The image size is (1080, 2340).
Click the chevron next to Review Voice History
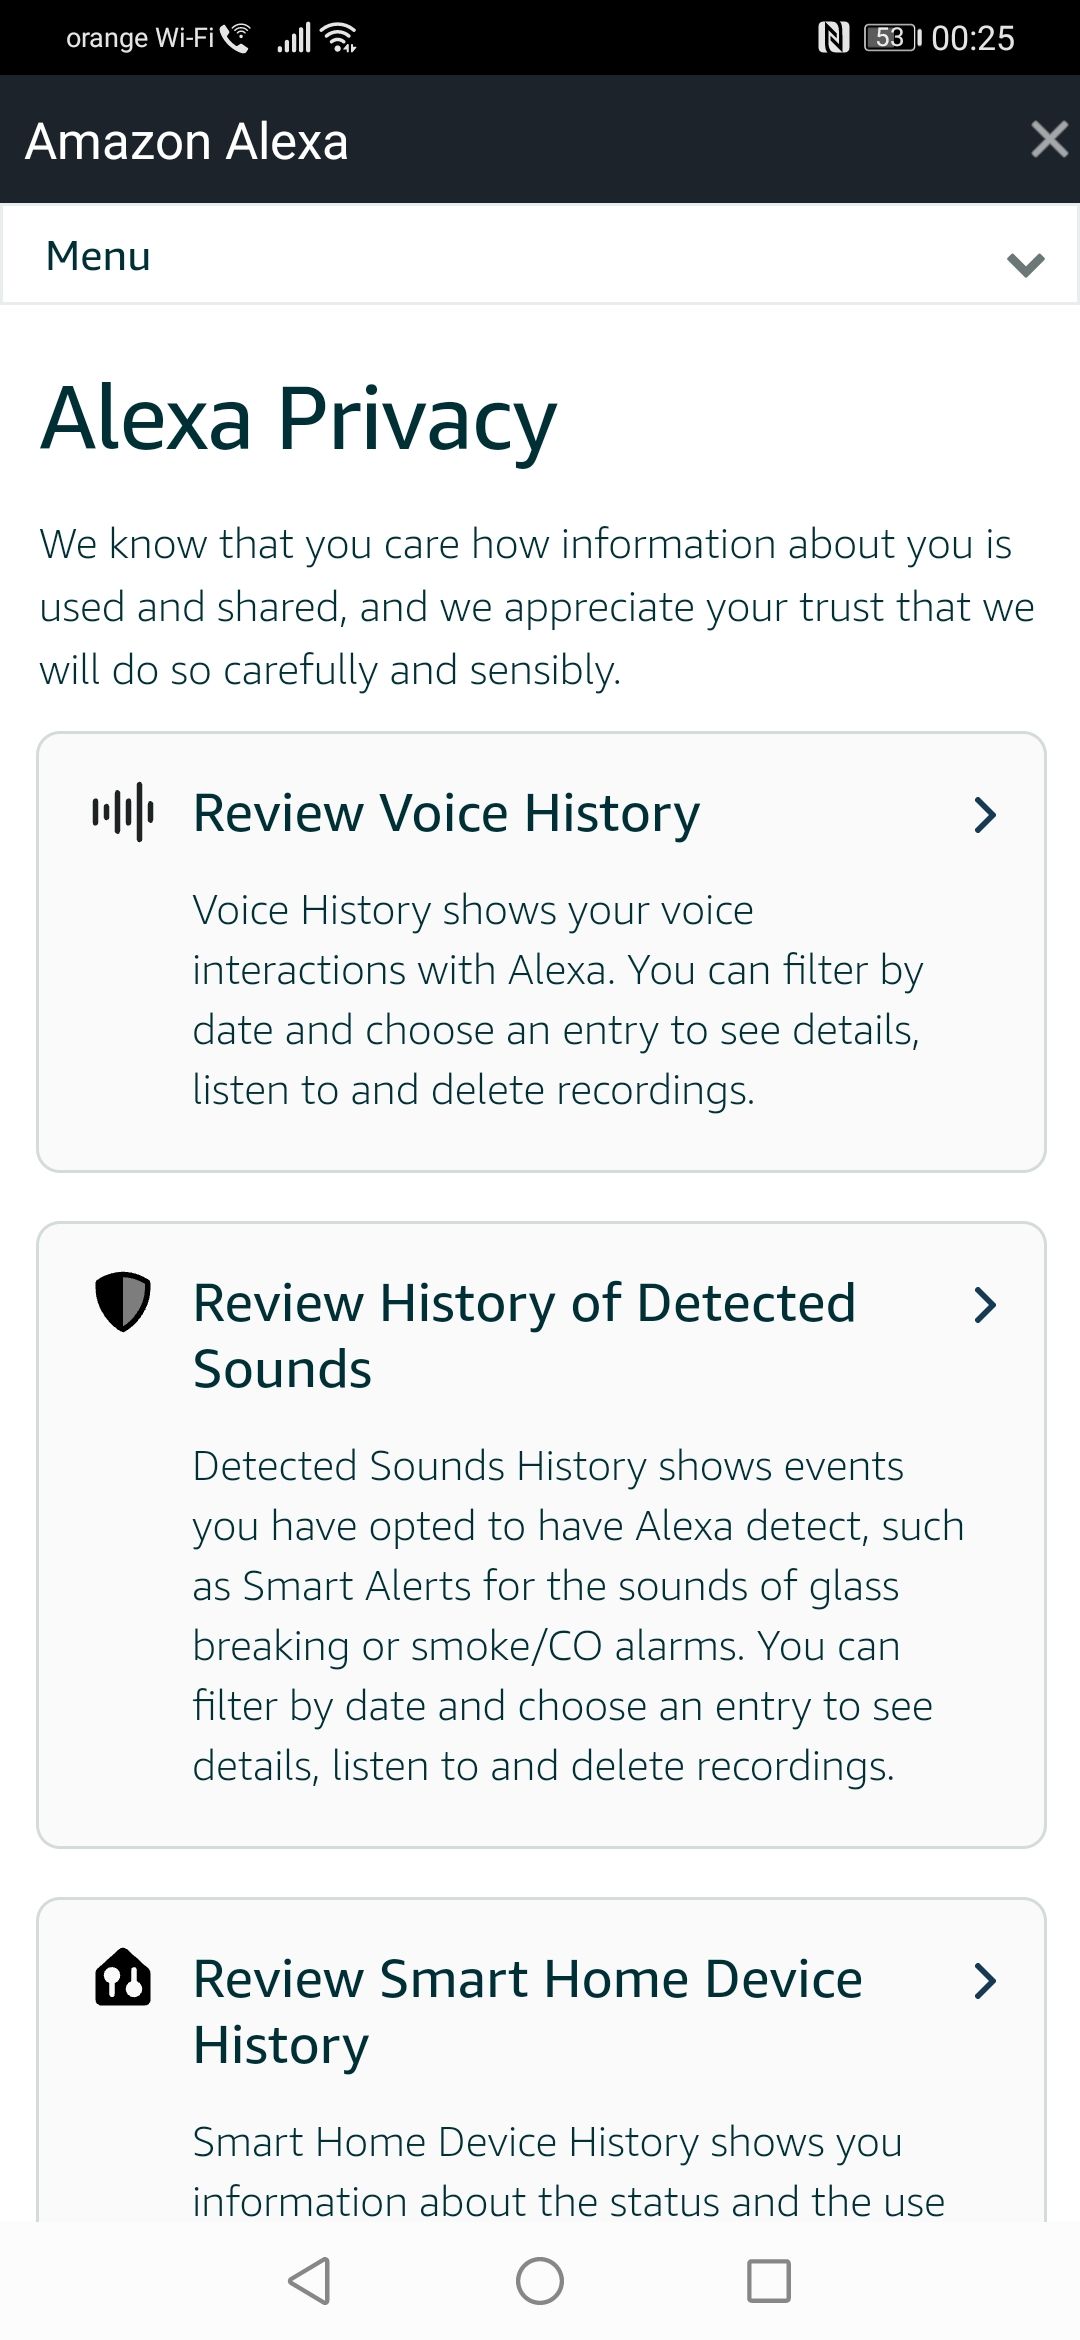point(986,816)
